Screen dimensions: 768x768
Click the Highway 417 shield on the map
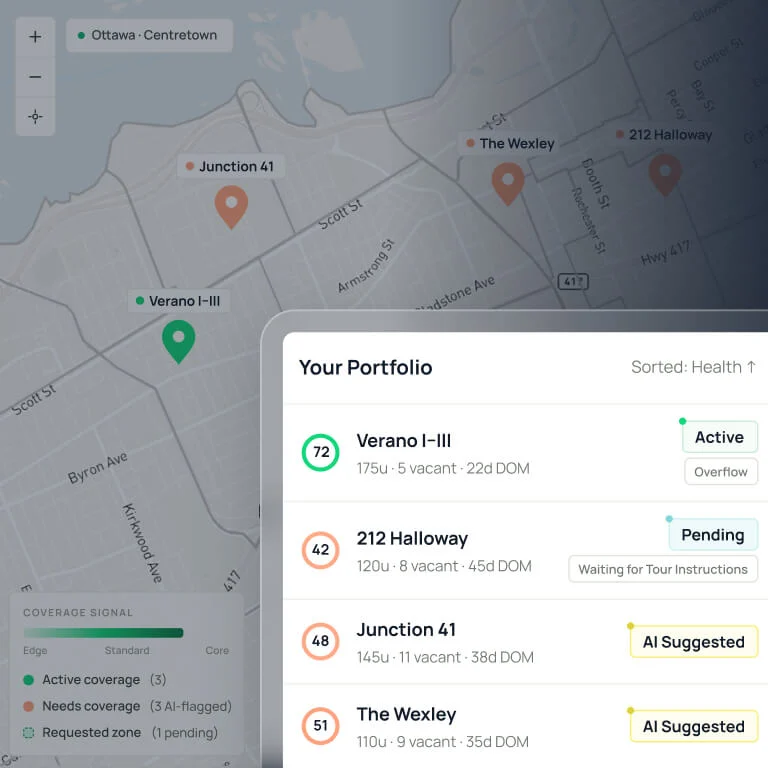(574, 282)
